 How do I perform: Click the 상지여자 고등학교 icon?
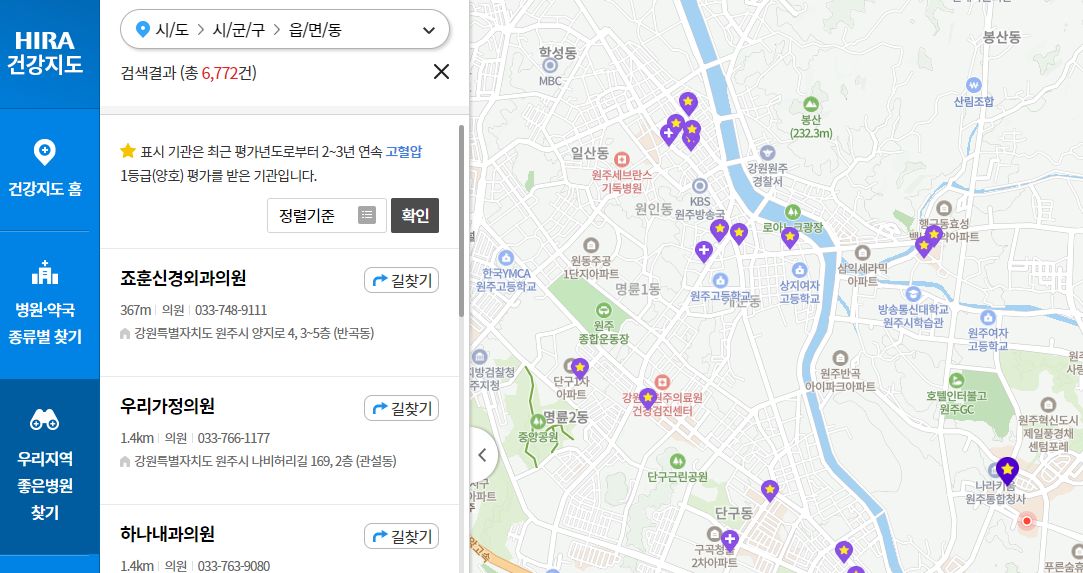click(800, 270)
